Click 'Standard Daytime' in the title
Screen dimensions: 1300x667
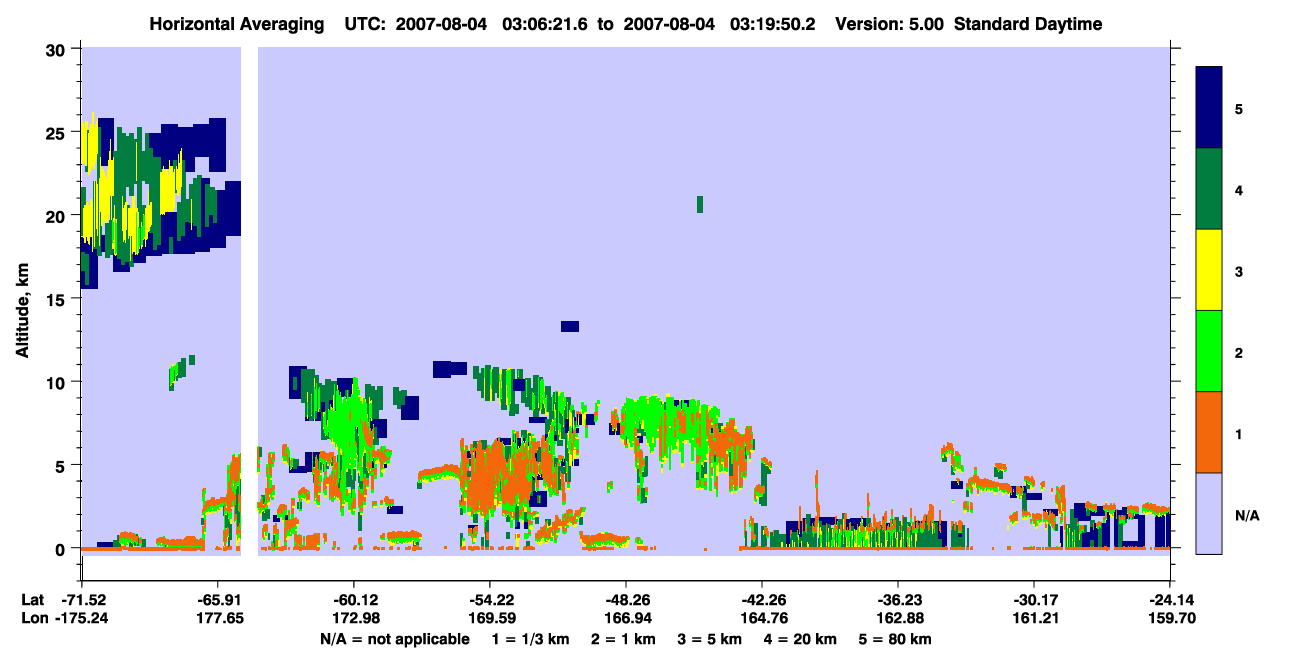point(1028,24)
